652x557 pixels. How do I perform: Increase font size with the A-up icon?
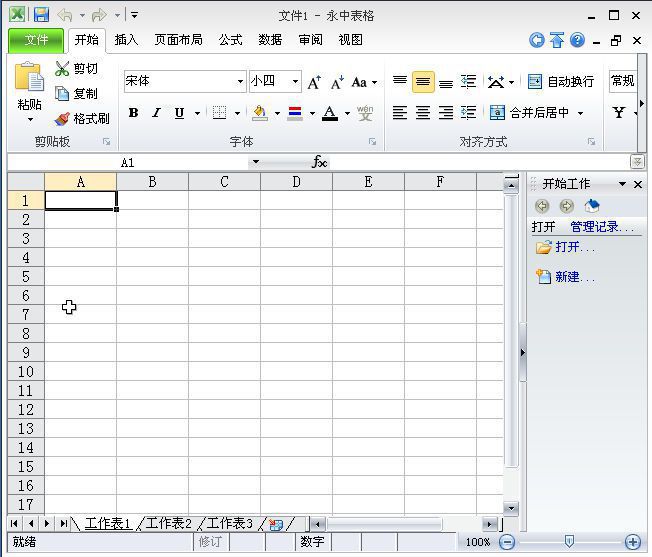coord(314,82)
